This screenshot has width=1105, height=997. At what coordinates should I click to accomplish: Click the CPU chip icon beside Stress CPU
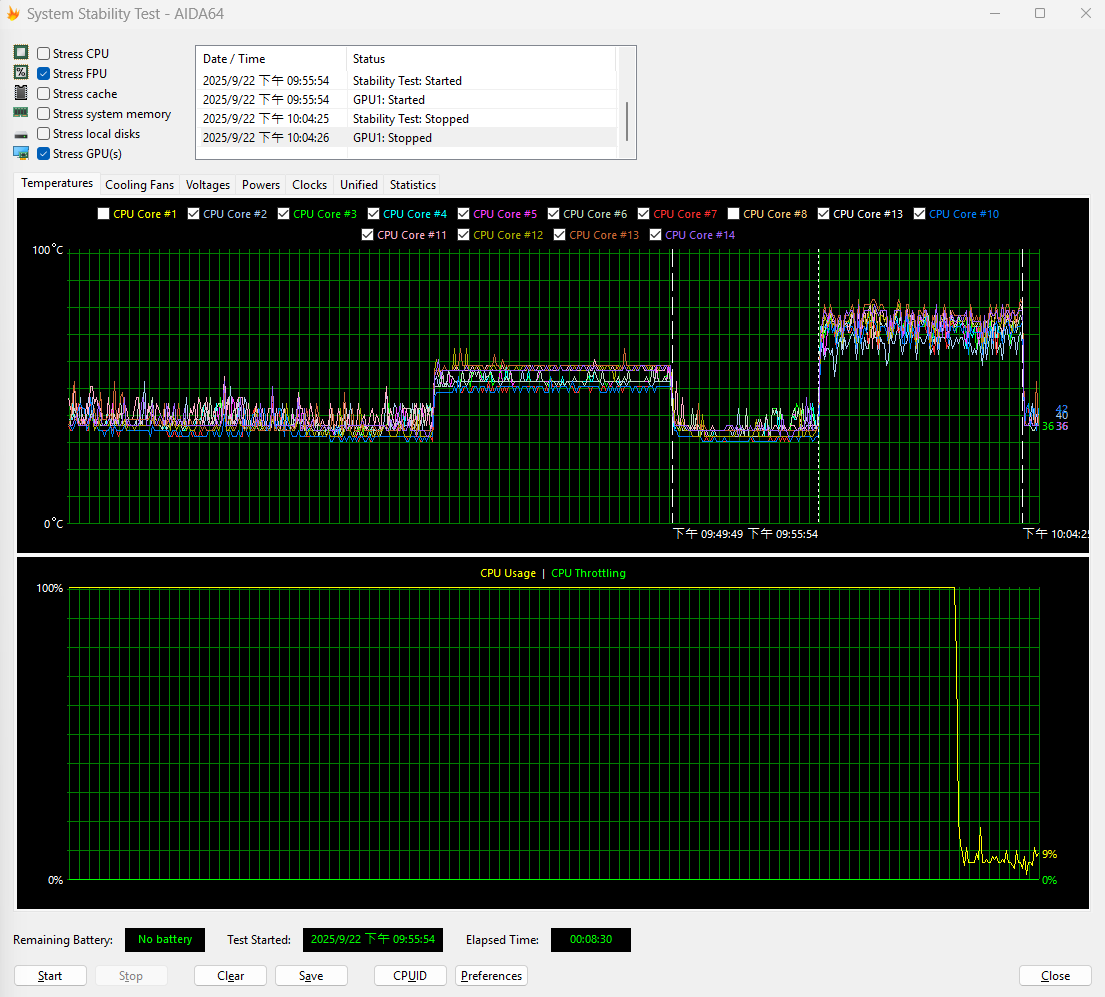point(20,53)
